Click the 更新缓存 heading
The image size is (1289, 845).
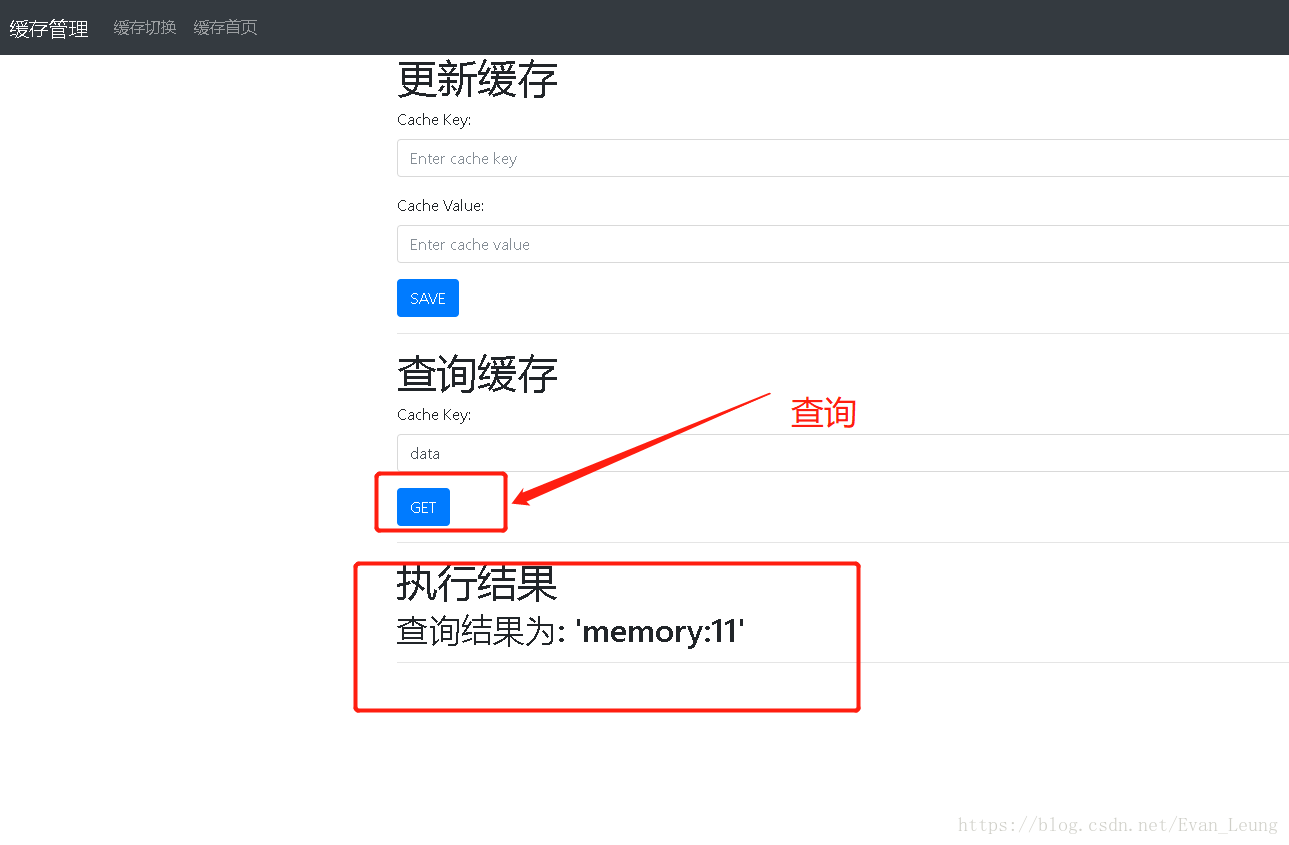click(x=477, y=80)
